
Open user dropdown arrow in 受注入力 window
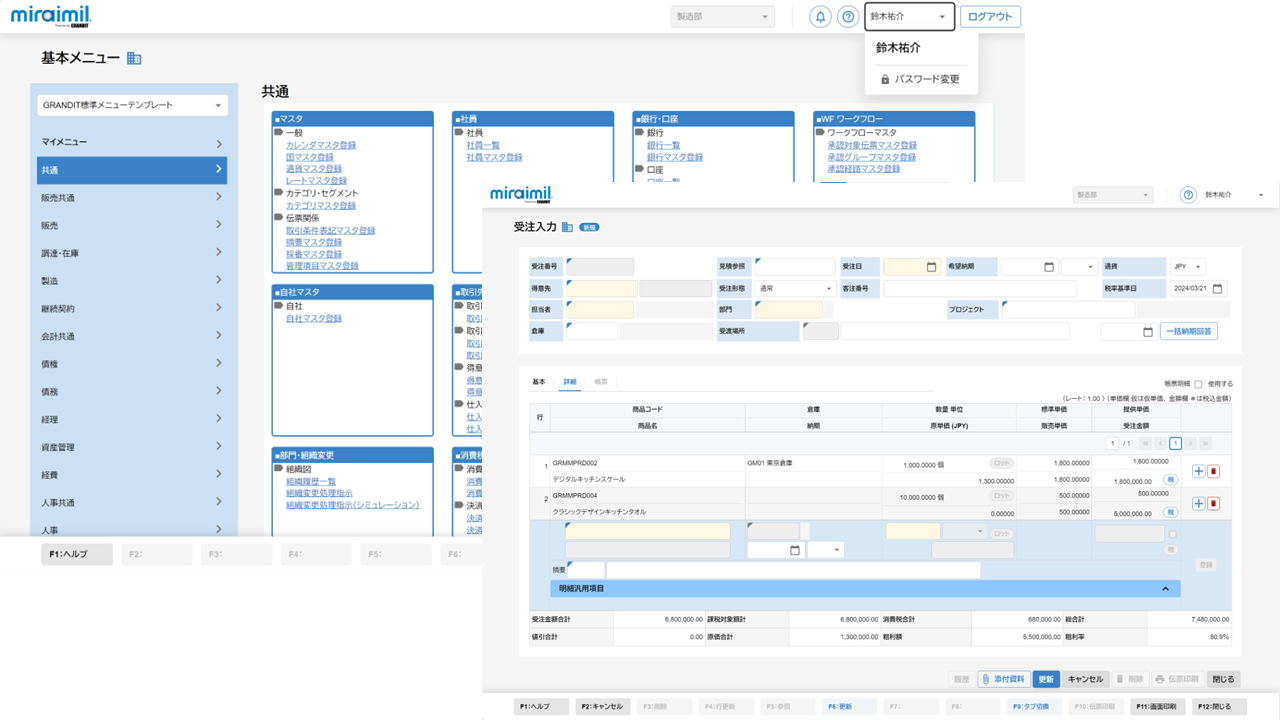click(x=1261, y=195)
